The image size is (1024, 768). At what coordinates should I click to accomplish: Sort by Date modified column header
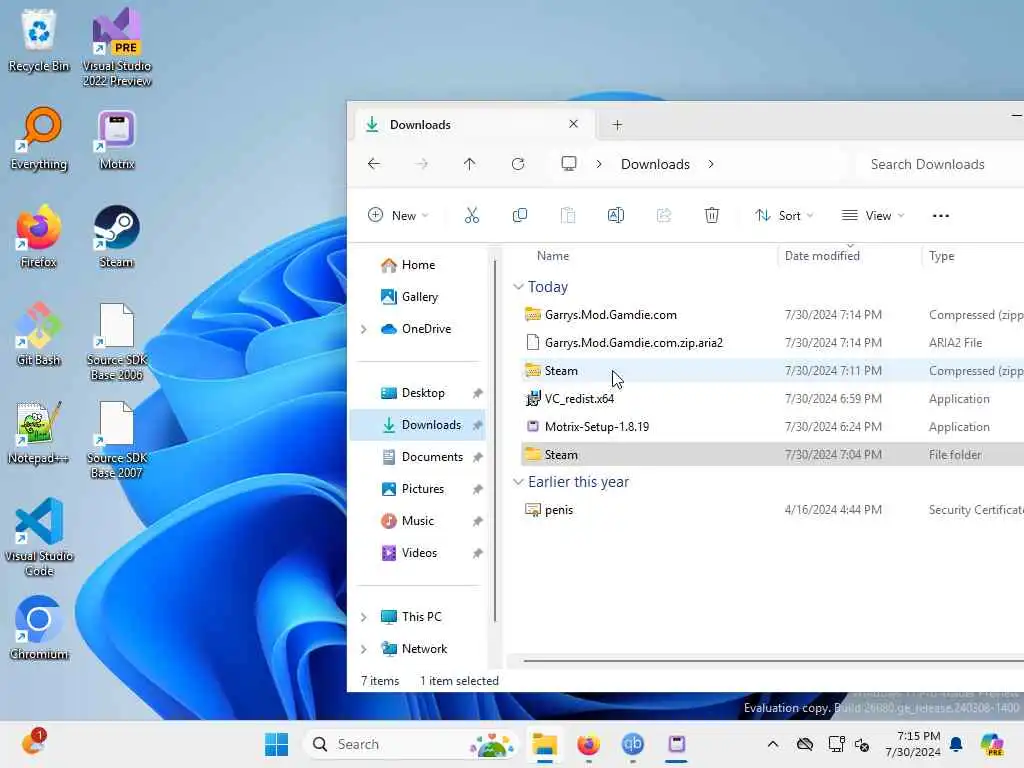pos(822,256)
